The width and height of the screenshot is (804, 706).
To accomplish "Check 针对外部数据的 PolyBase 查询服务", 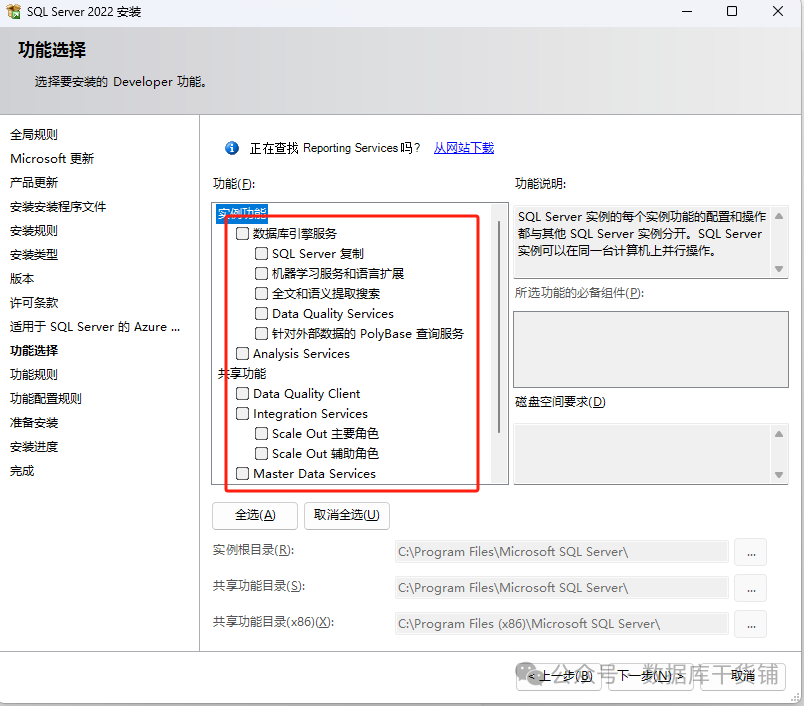I will point(262,334).
